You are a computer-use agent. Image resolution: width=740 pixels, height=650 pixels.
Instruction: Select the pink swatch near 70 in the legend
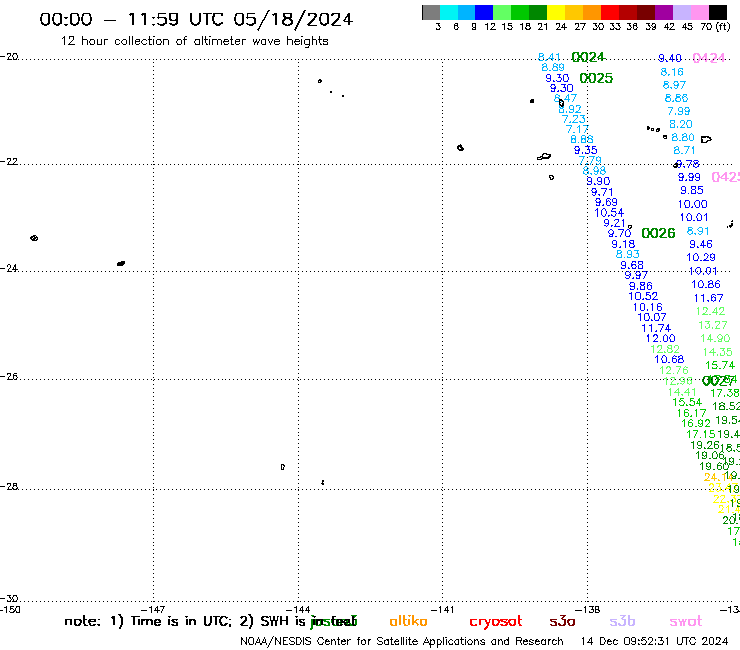point(699,12)
